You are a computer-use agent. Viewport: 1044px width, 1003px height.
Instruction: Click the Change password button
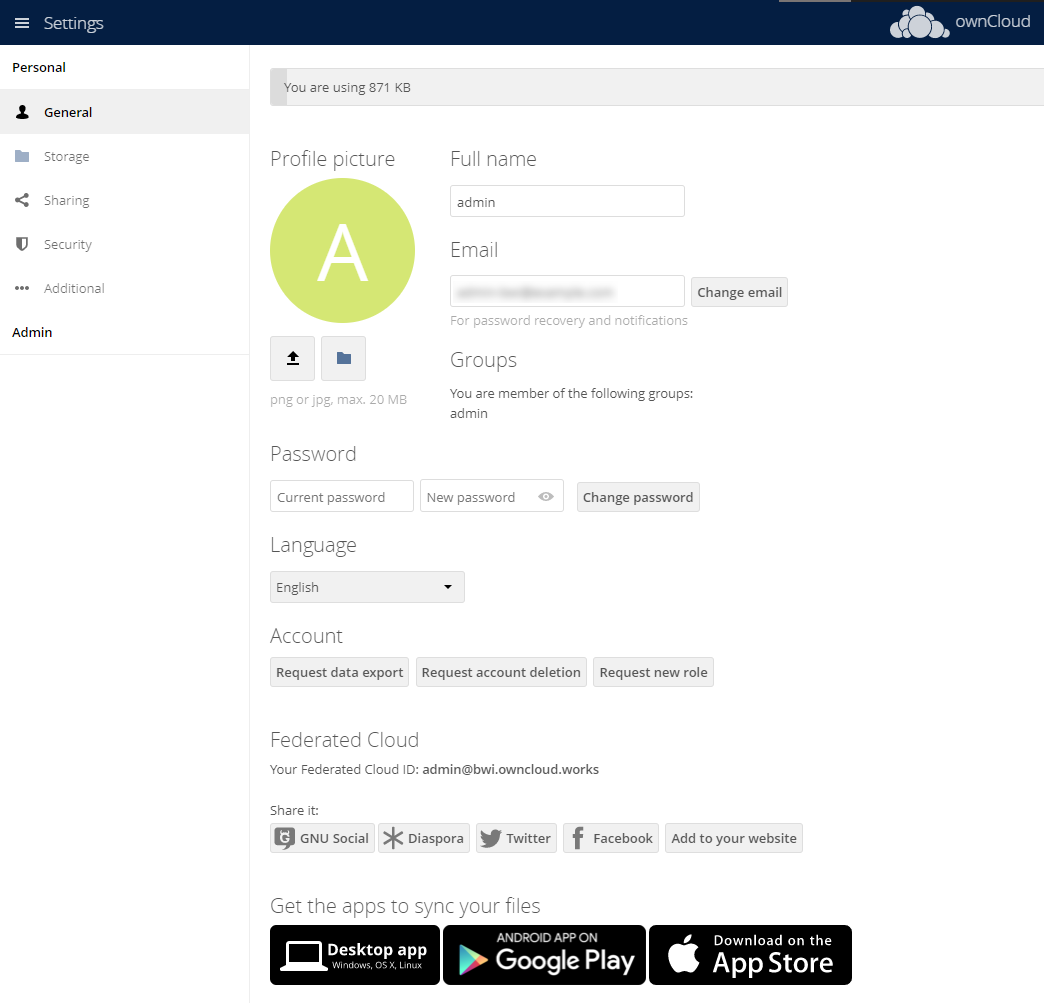(x=638, y=496)
